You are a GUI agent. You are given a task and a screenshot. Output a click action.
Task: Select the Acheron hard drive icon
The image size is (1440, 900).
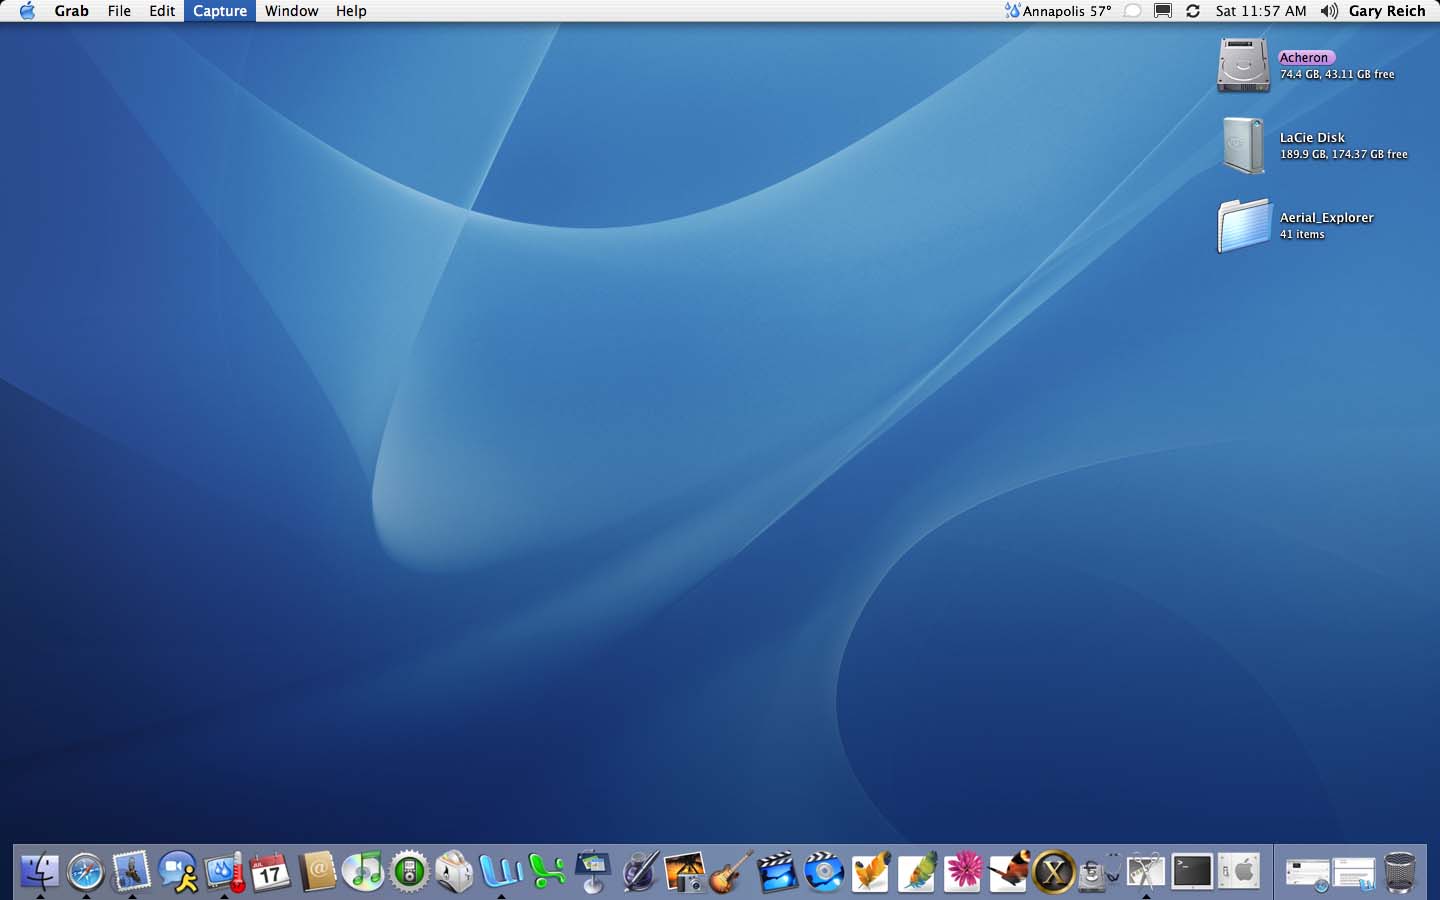(x=1243, y=65)
